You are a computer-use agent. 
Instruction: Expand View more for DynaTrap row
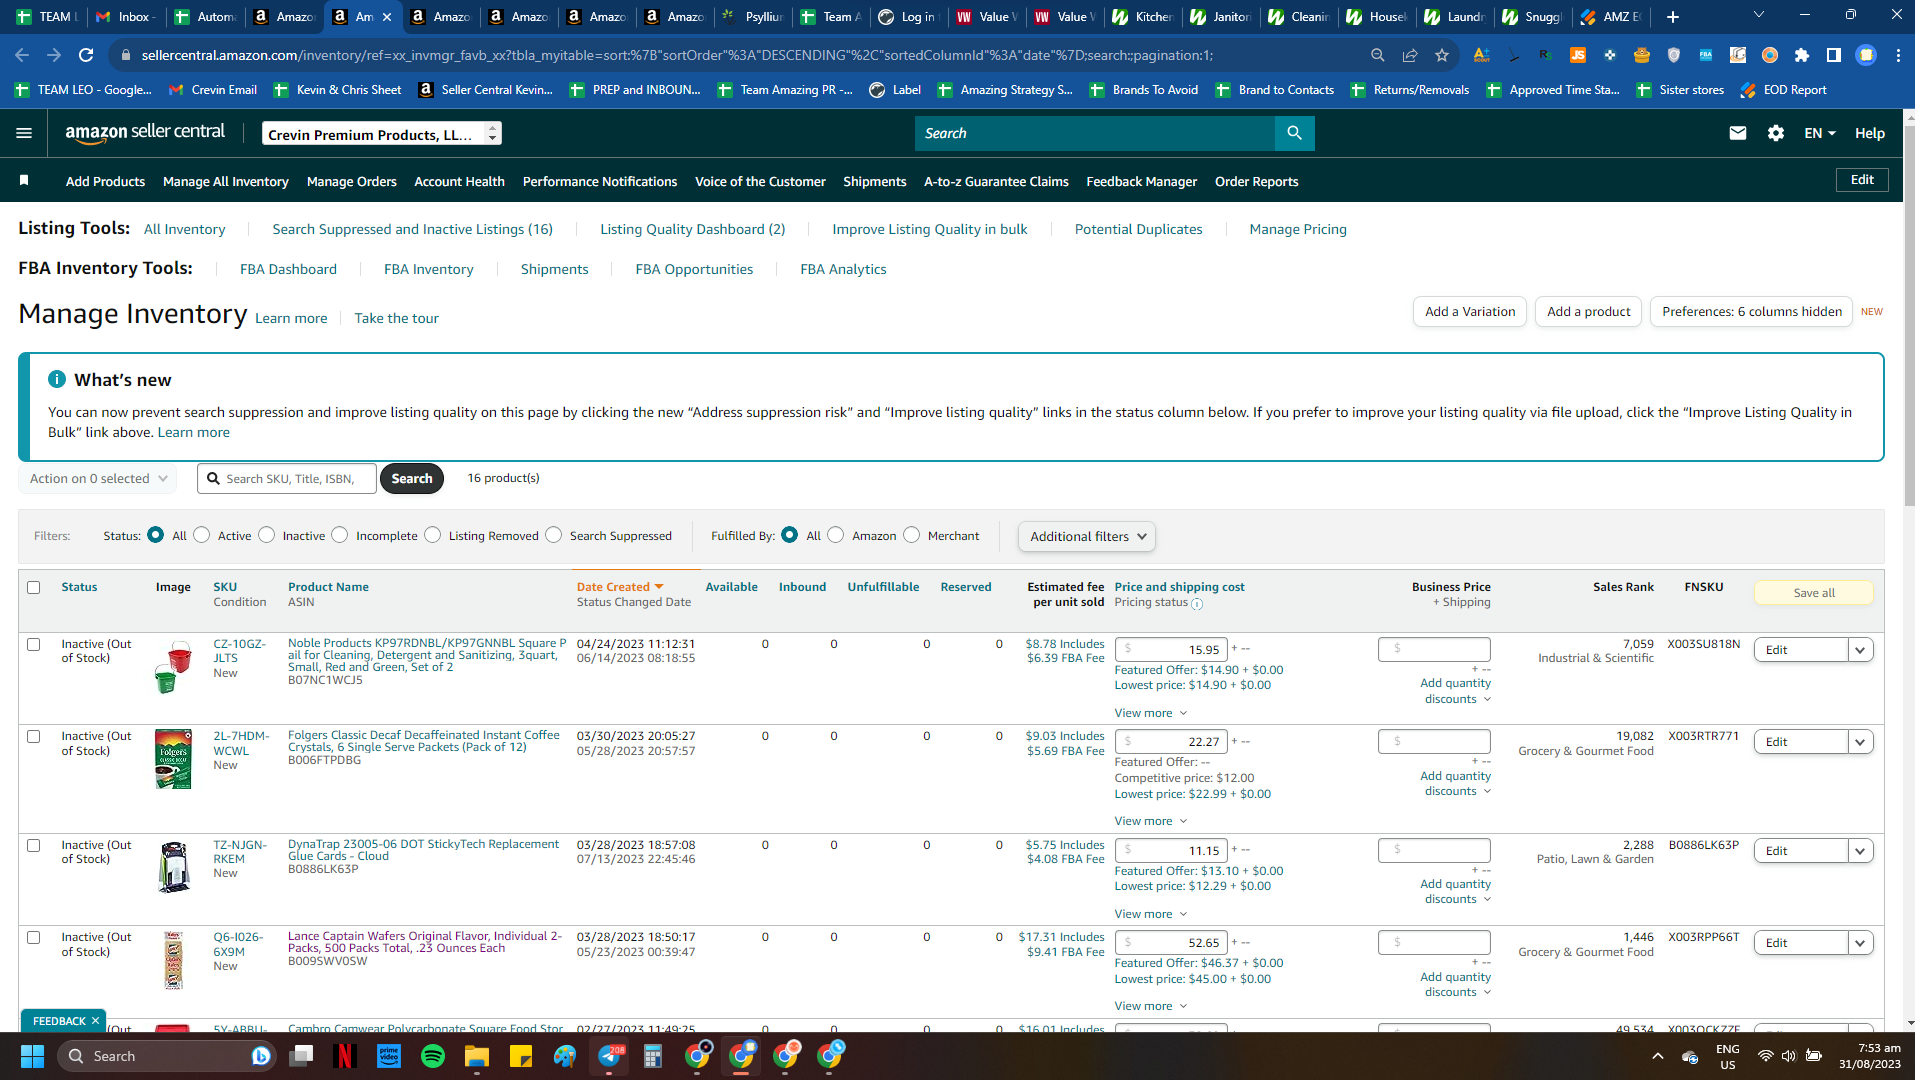1151,914
